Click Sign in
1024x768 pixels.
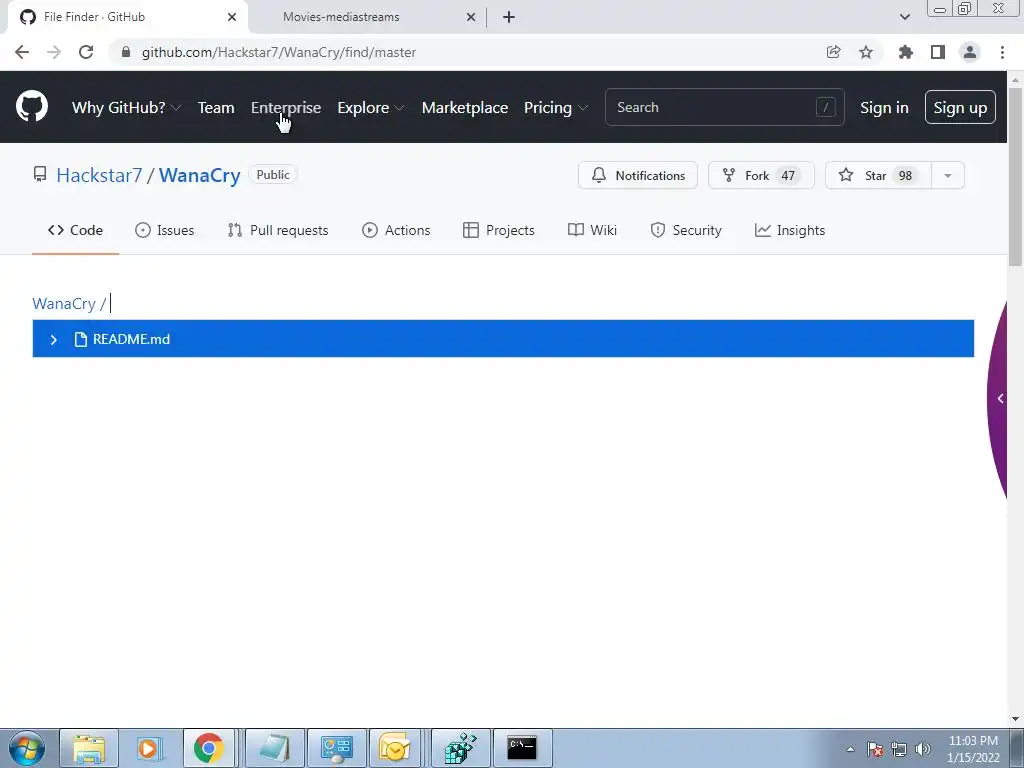884,108
